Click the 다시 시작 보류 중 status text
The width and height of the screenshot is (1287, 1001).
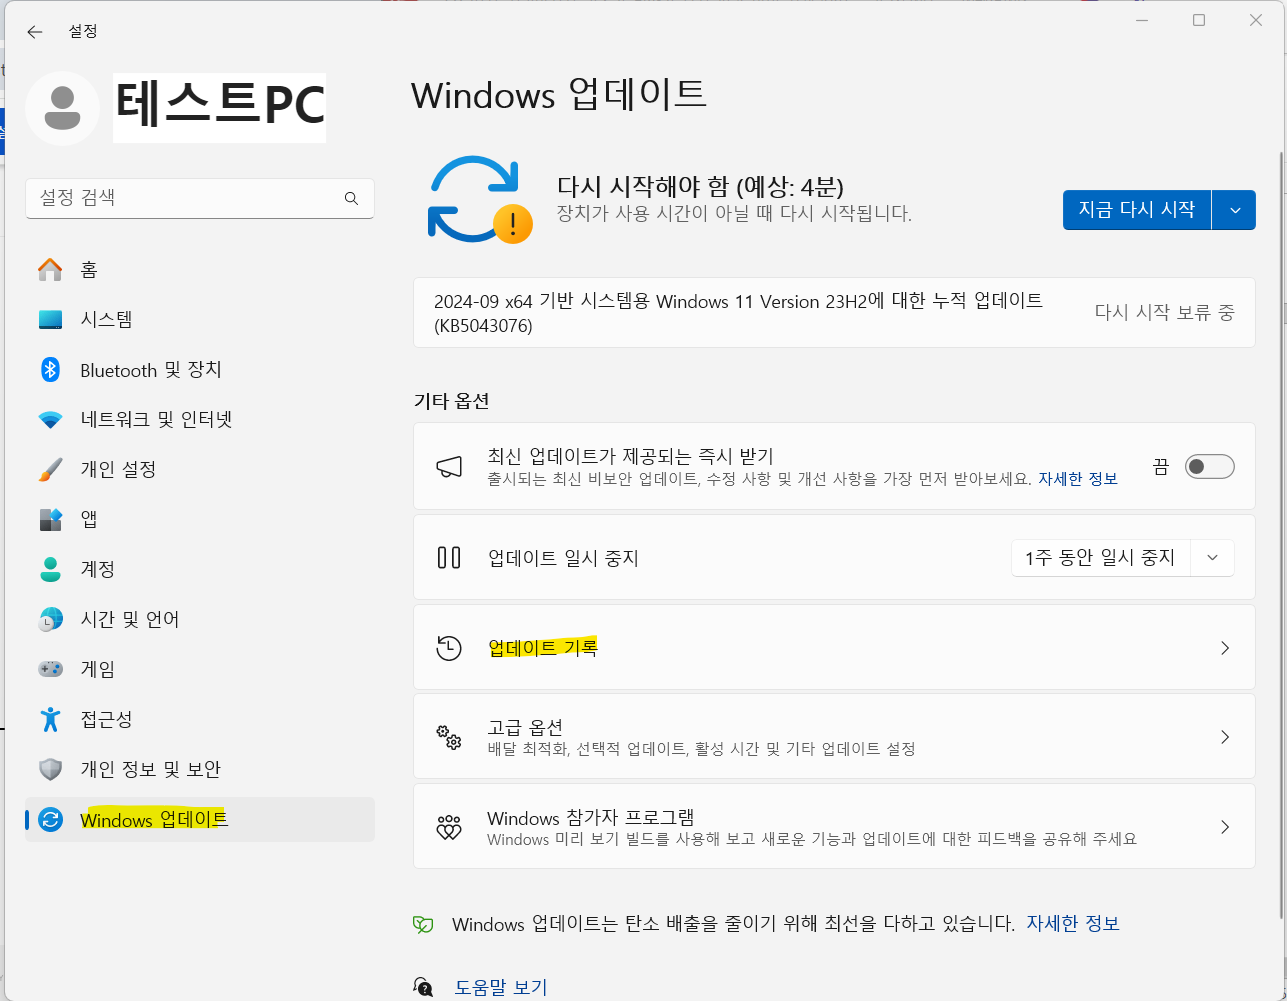1165,313
